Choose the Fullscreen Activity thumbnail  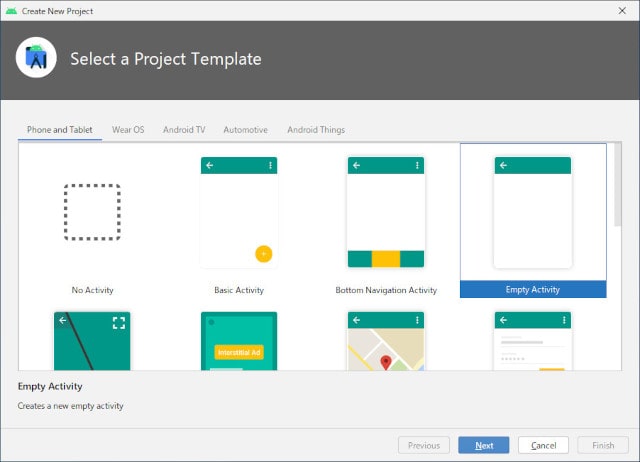point(92,340)
